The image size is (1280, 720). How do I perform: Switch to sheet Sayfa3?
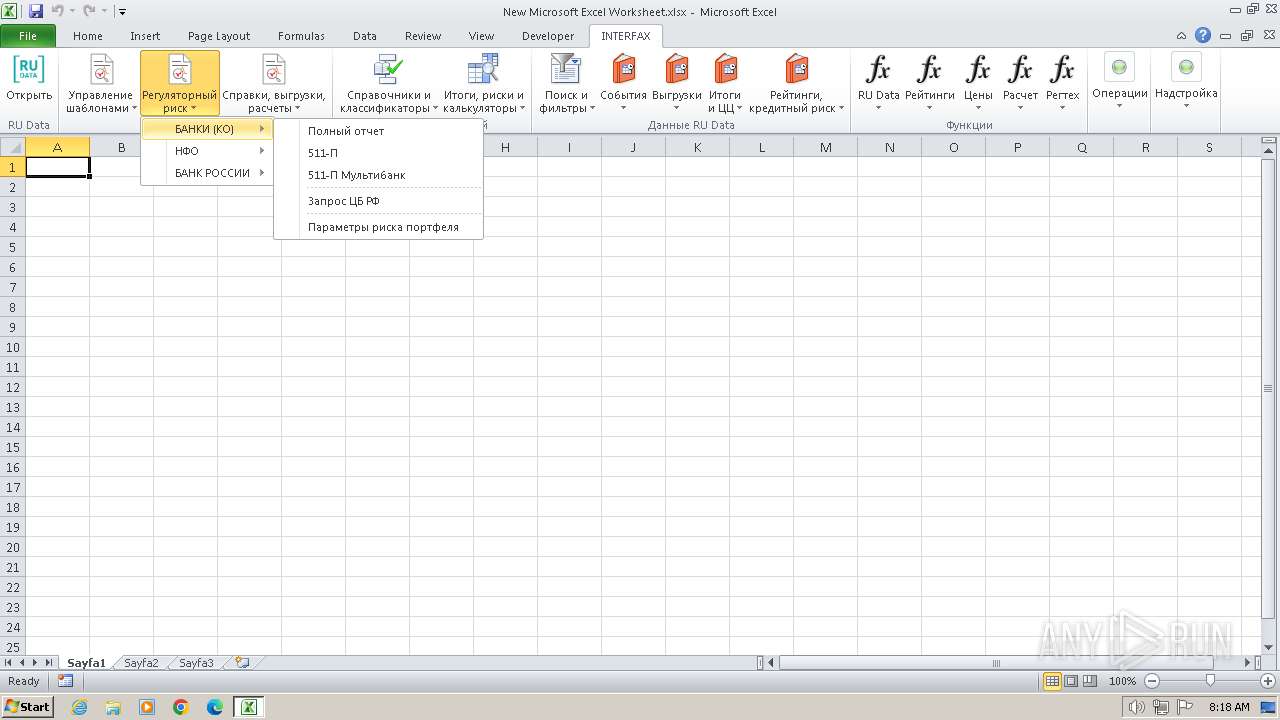pos(196,663)
